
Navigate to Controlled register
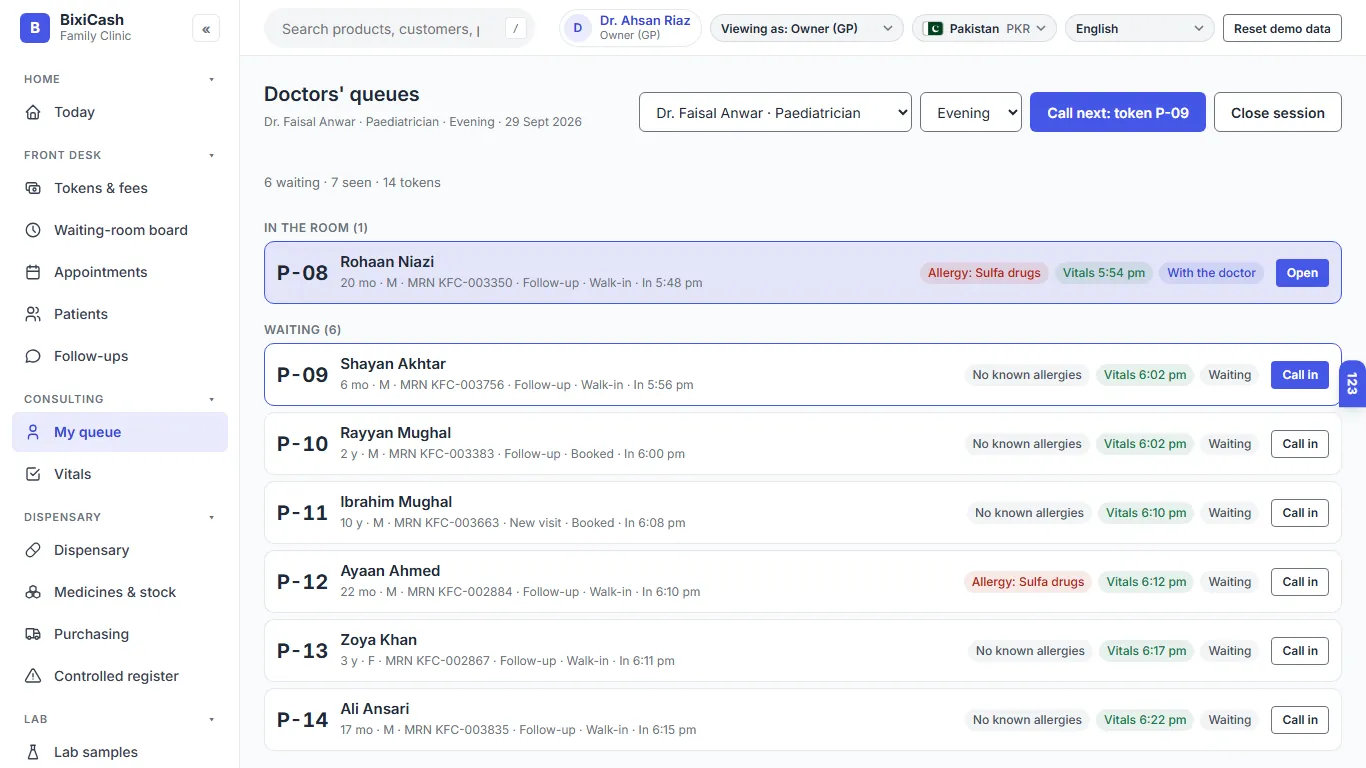tap(120, 676)
